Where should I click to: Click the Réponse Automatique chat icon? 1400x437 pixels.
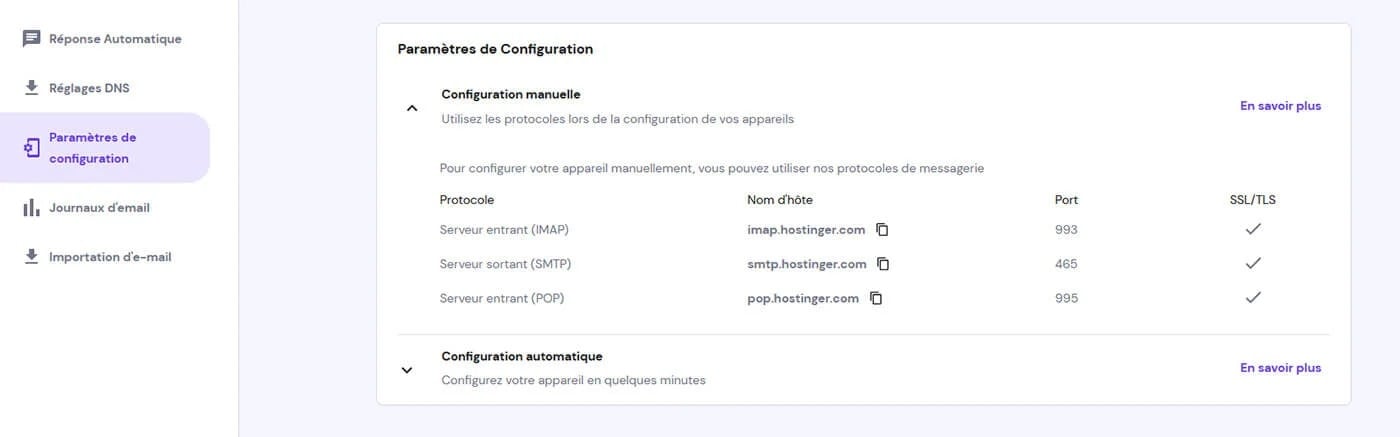point(31,39)
